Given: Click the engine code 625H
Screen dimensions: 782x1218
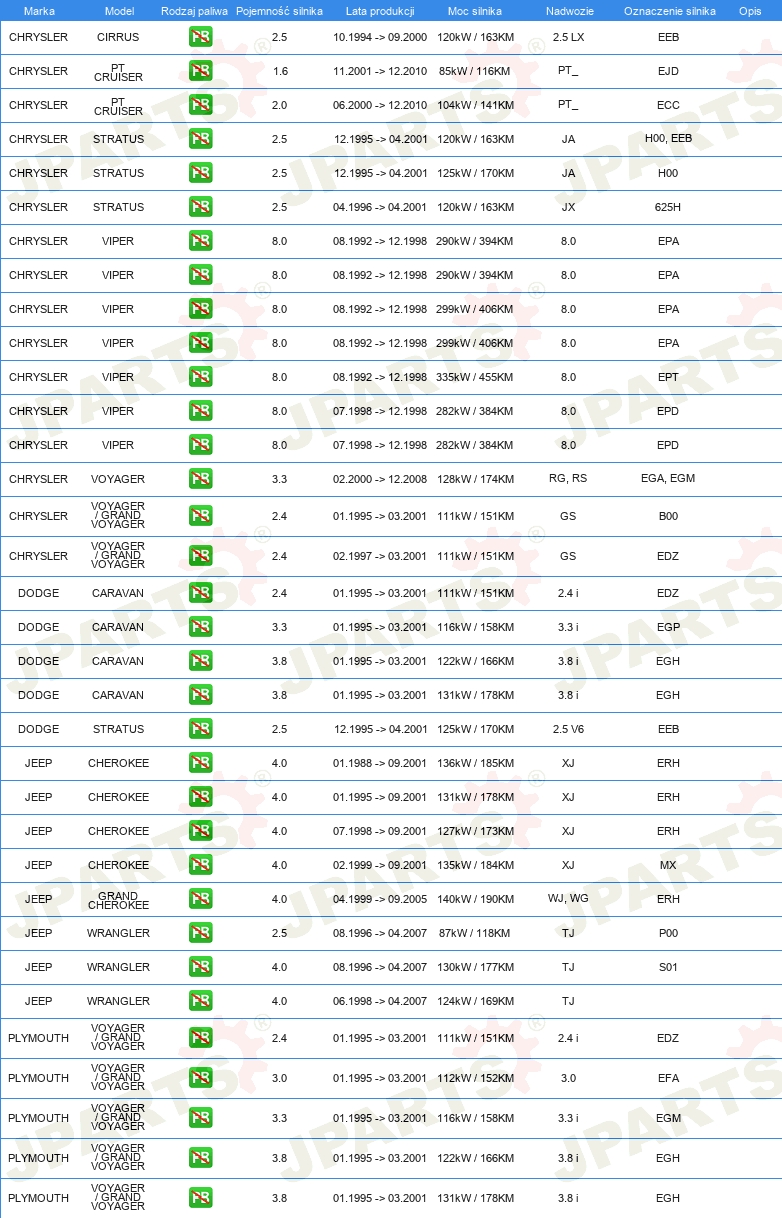Looking at the screenshot, I should pyautogui.click(x=668, y=208).
